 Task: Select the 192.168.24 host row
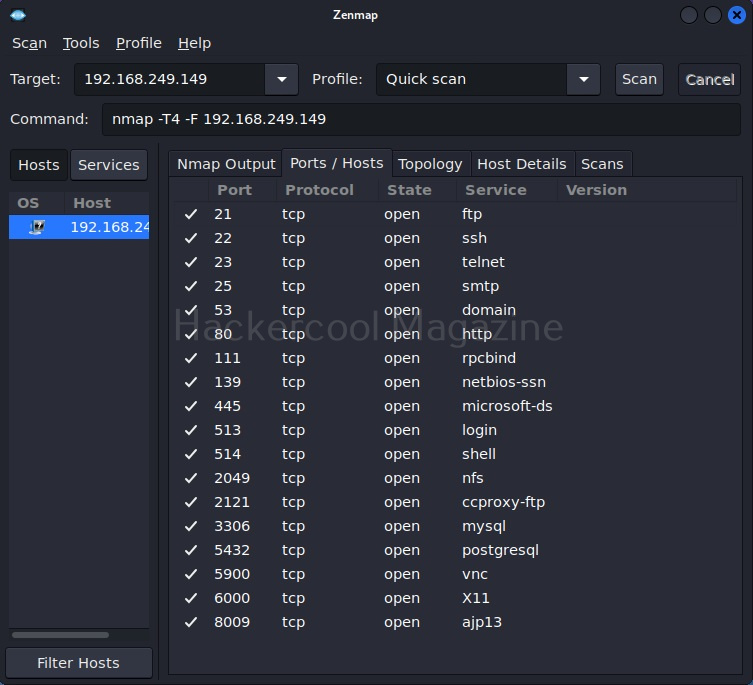(x=79, y=227)
